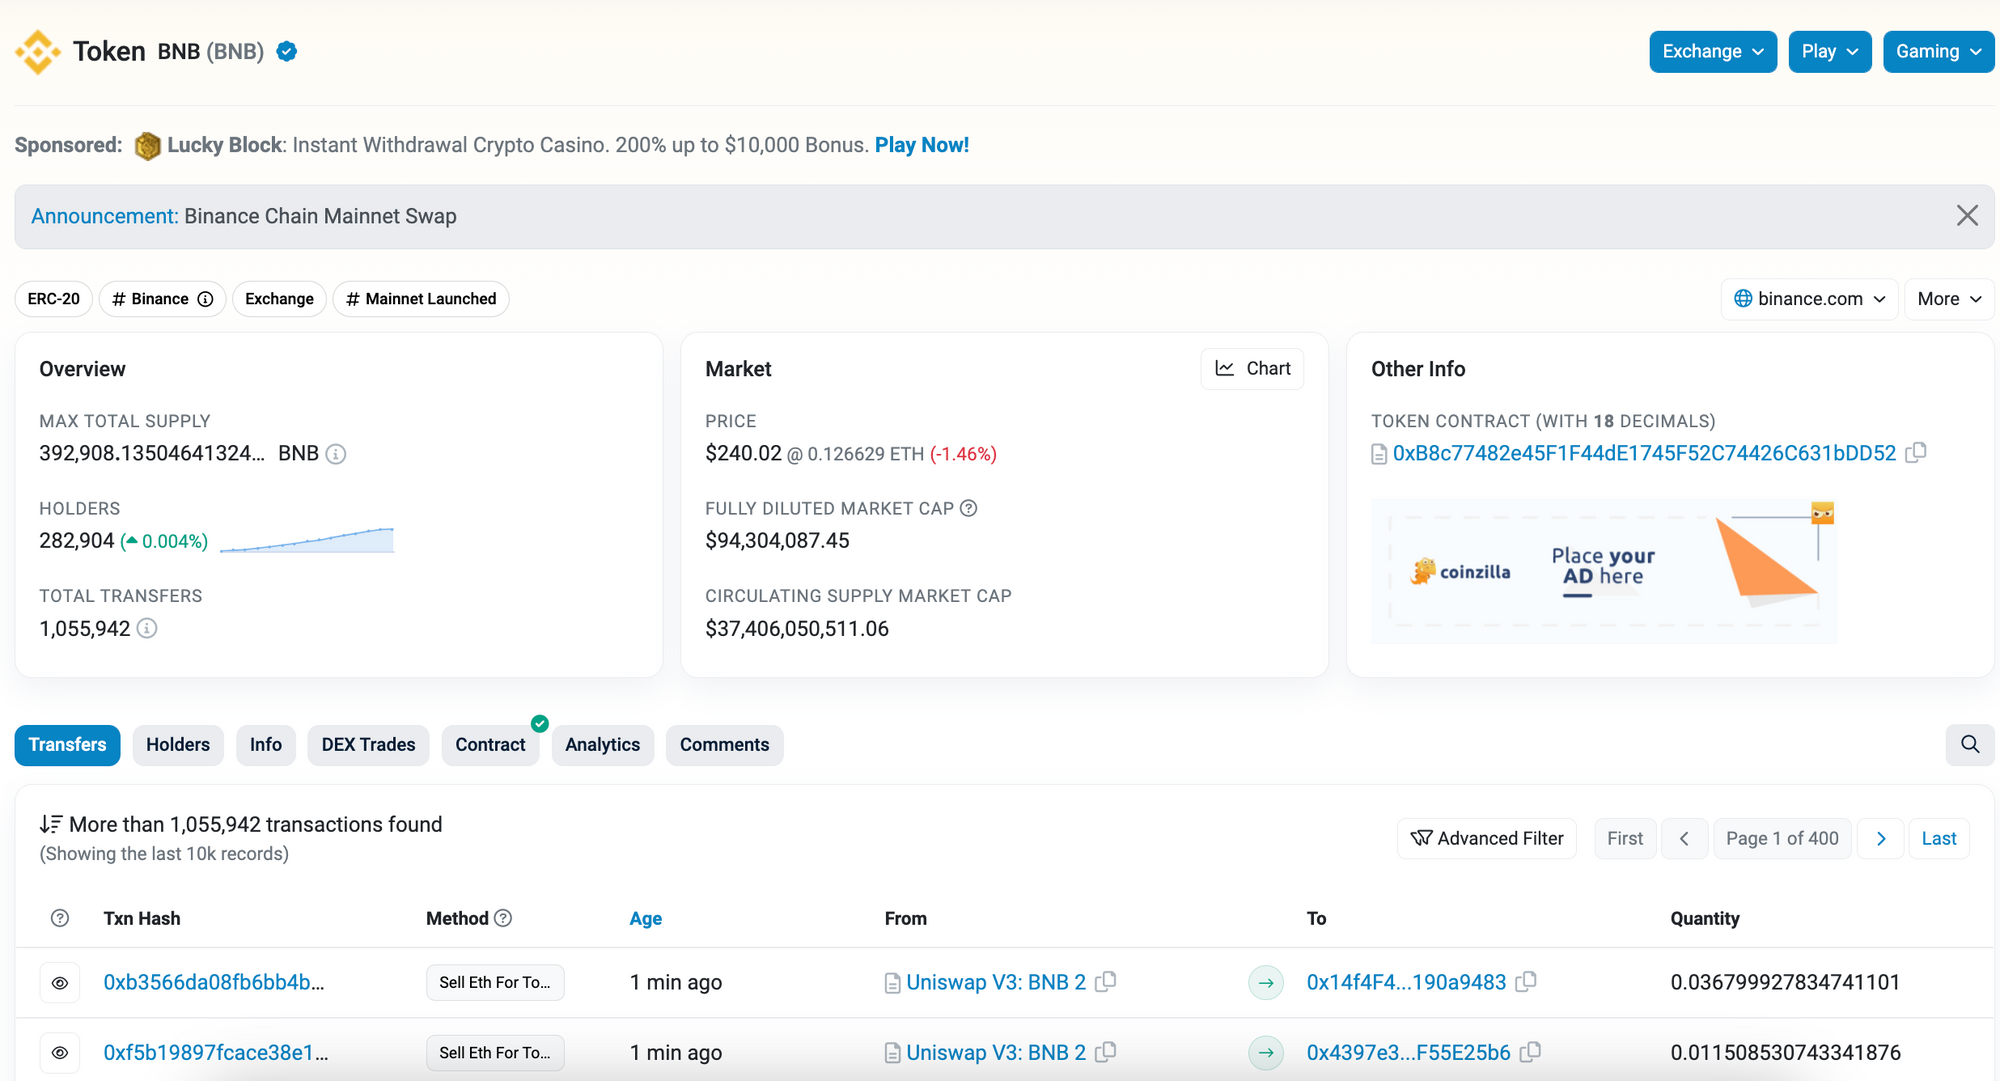2000x1081 pixels.
Task: Click the green arrow icon in the 0xb3566da08 row
Action: [1266, 983]
